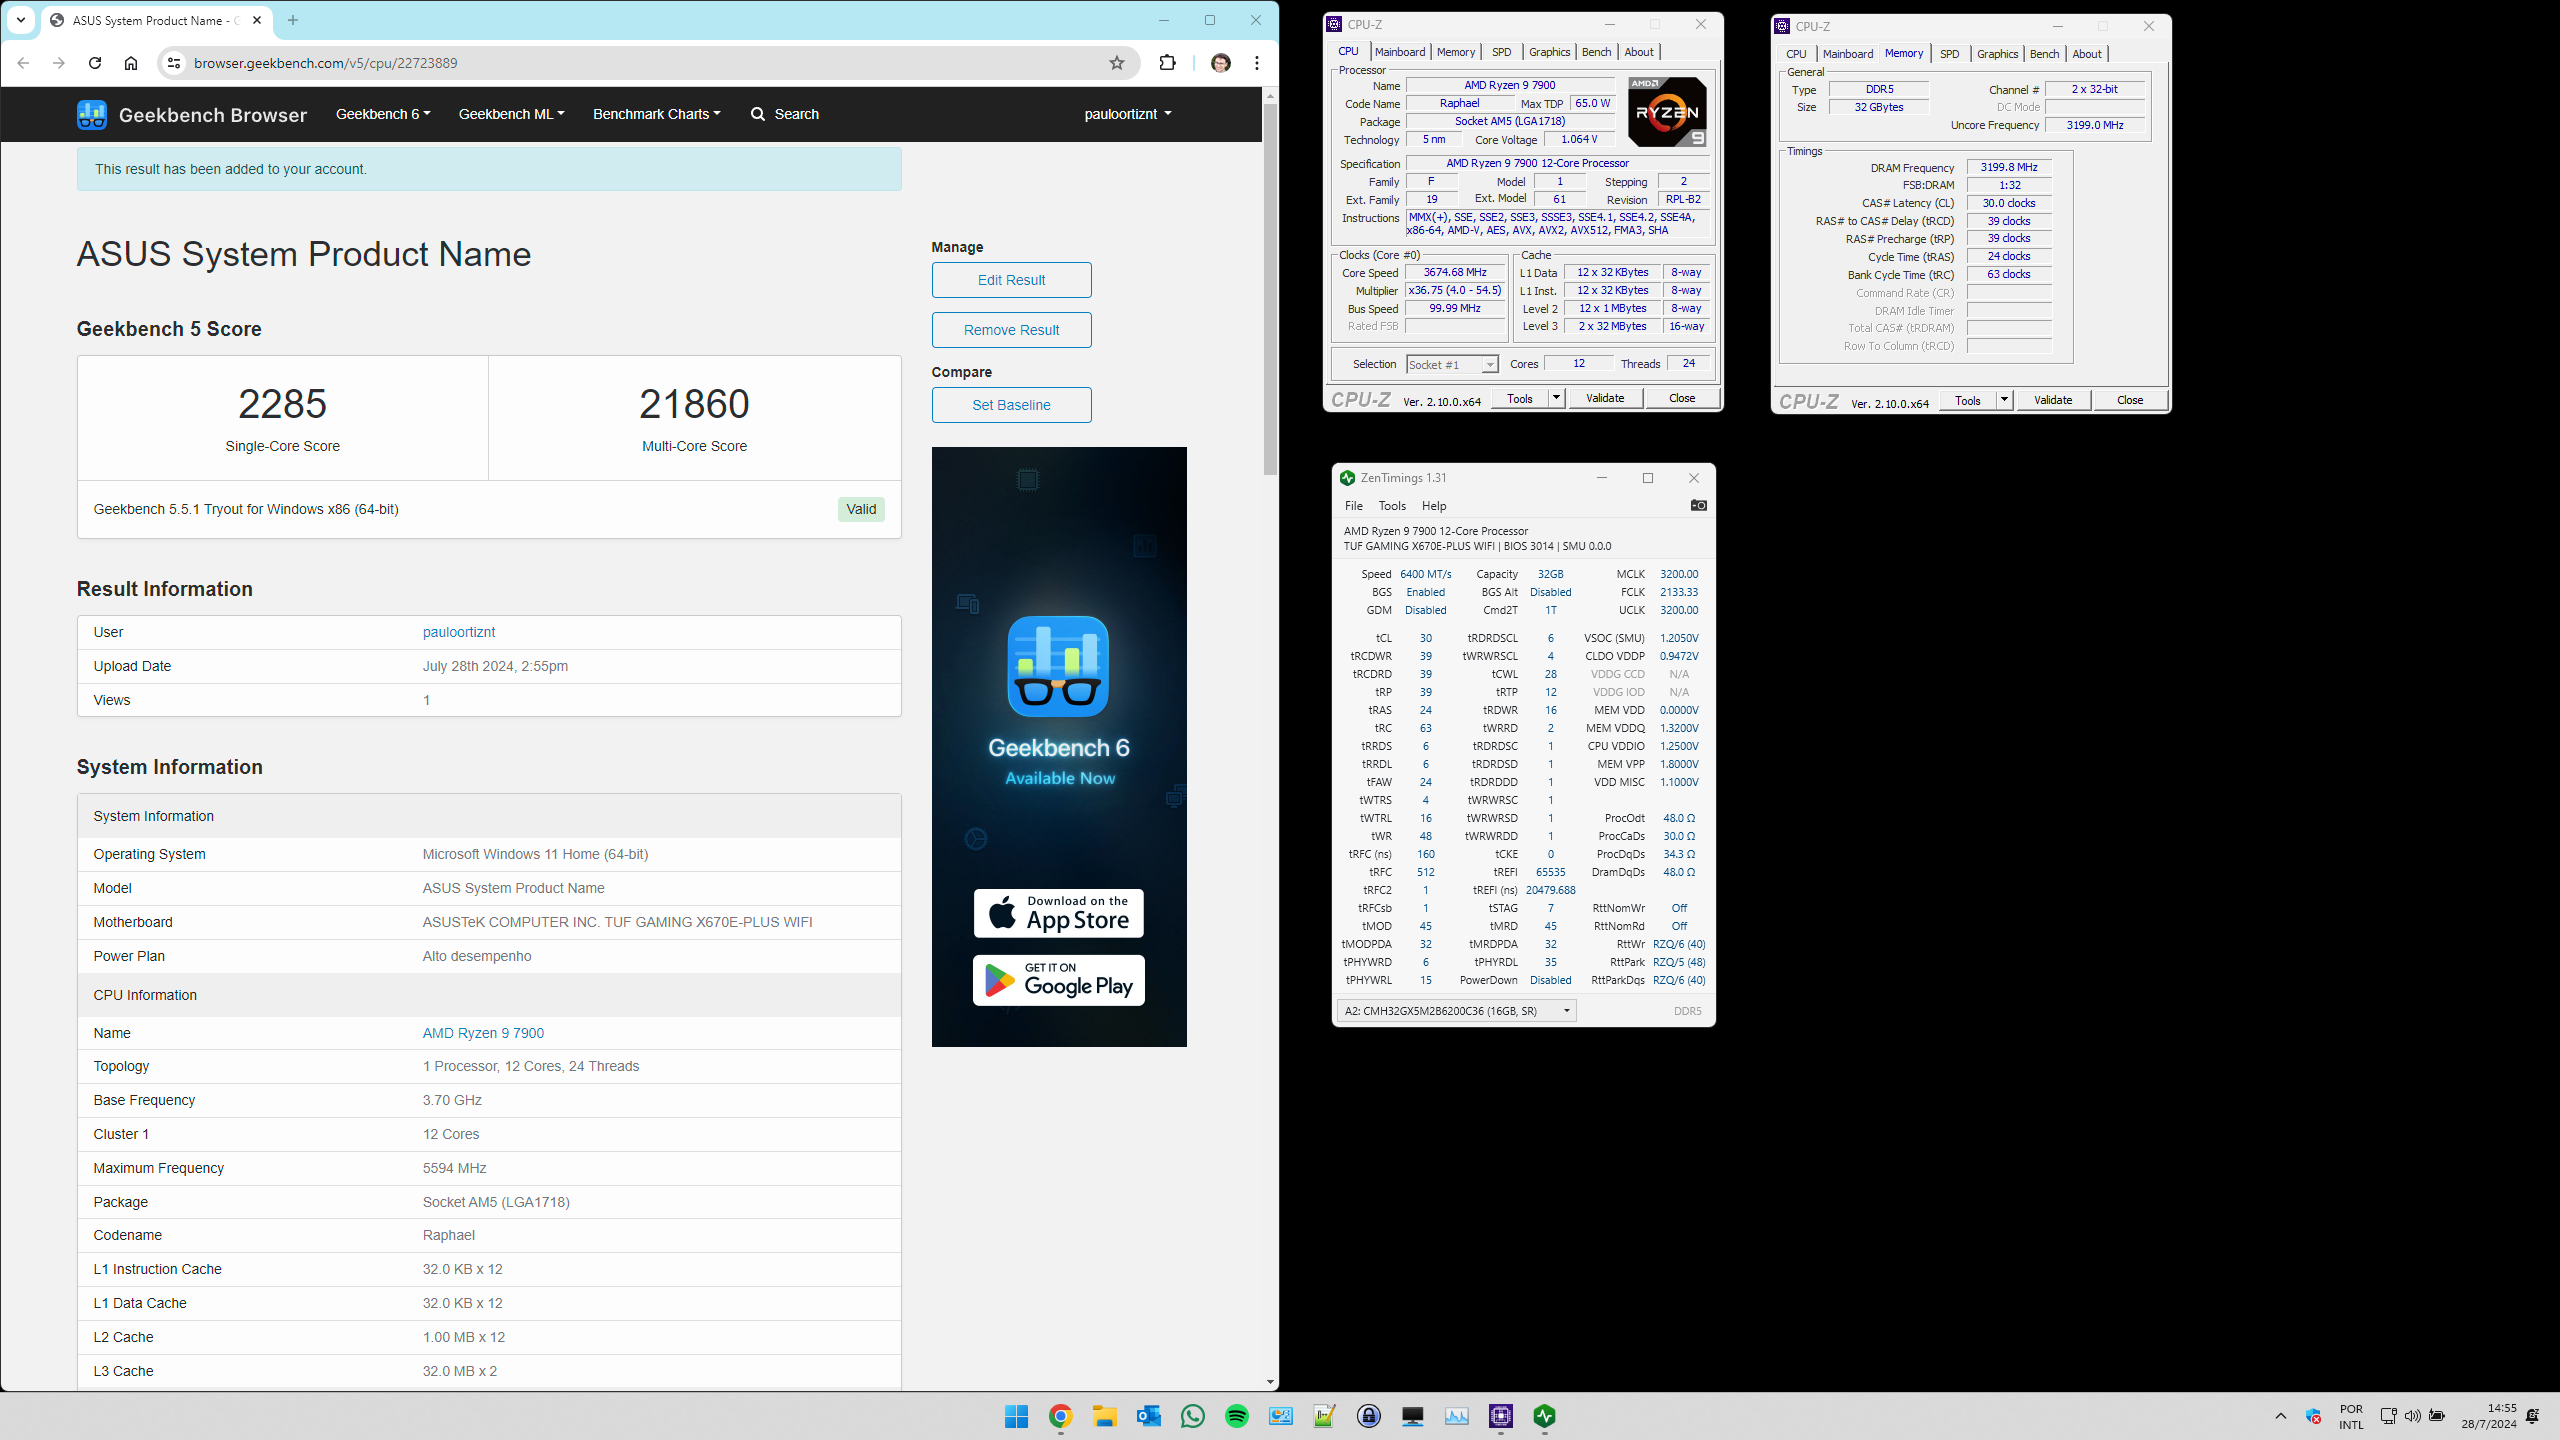The image size is (2560, 1440).
Task: Click the Valid badge on the result
Action: tap(861, 509)
